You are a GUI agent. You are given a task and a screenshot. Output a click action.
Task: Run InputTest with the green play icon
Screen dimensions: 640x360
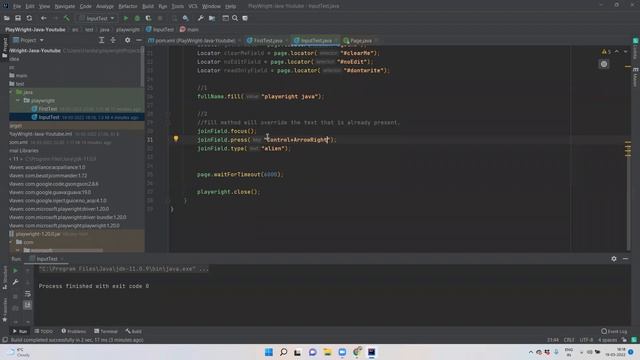click(x=126, y=18)
